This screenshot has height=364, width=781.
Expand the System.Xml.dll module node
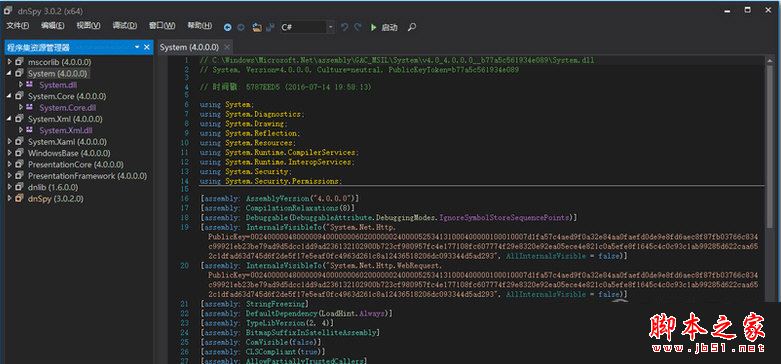(x=21, y=130)
